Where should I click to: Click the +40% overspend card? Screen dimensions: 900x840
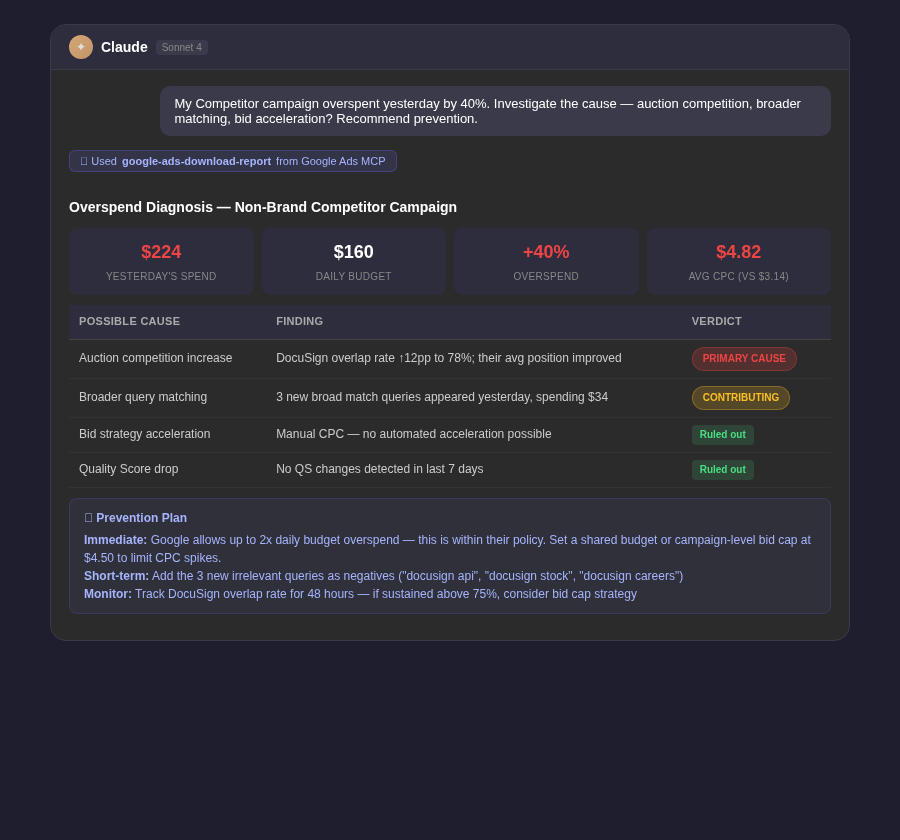click(546, 262)
